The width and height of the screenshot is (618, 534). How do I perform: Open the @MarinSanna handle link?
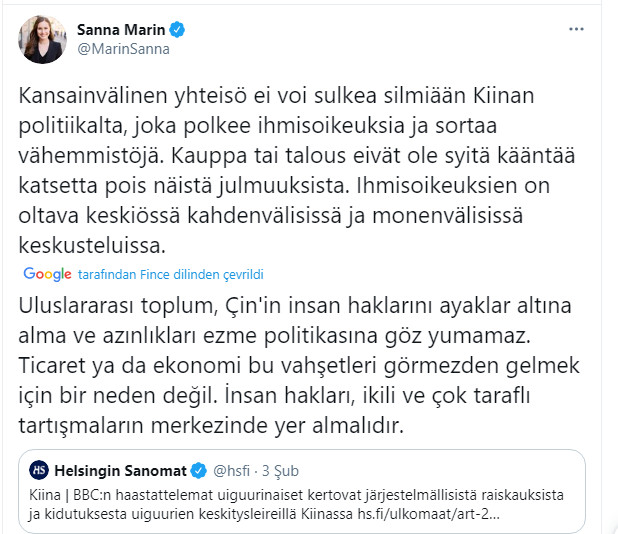(123, 48)
